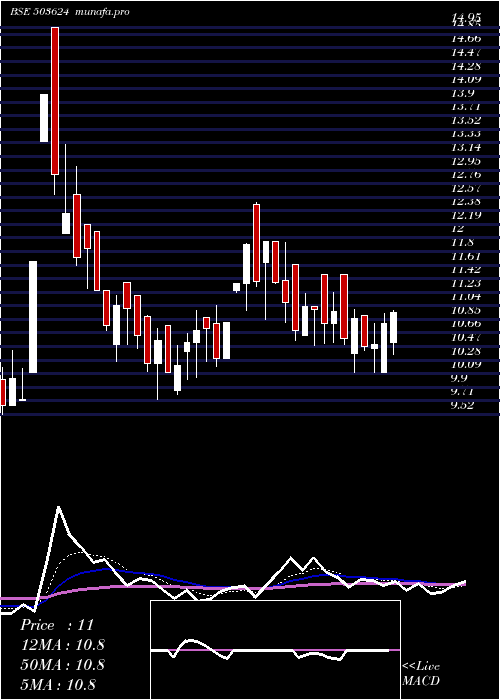Pick the 12.95 axis value
The height and width of the screenshot is (700, 500).
click(466, 161)
